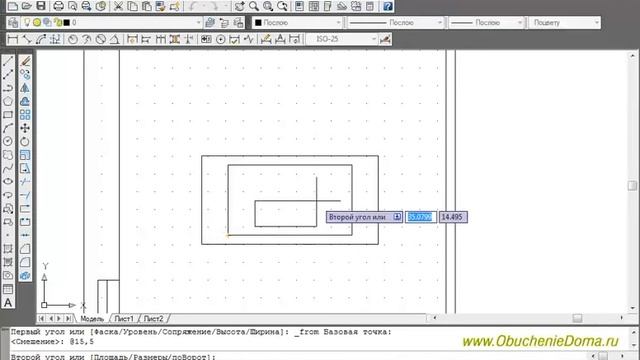Switch to the Лист2 layout tab
Screen dimensions: 640x360
pyautogui.click(x=153, y=318)
